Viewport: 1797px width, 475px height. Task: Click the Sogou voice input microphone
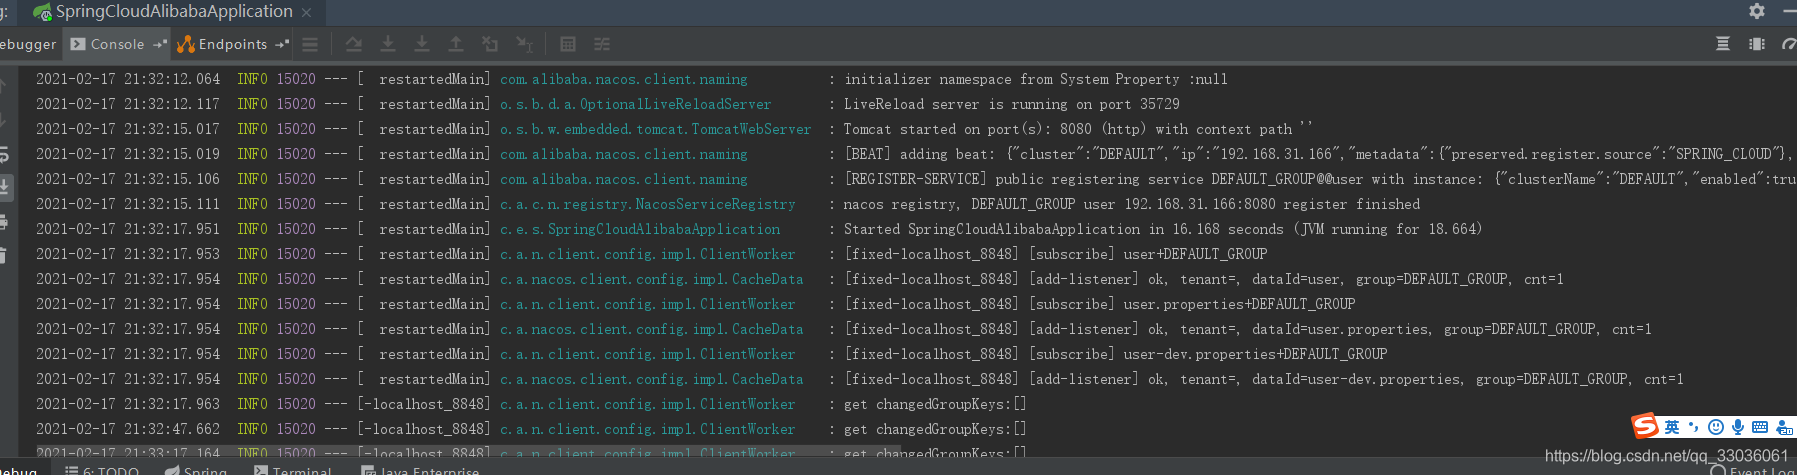[x=1738, y=427]
